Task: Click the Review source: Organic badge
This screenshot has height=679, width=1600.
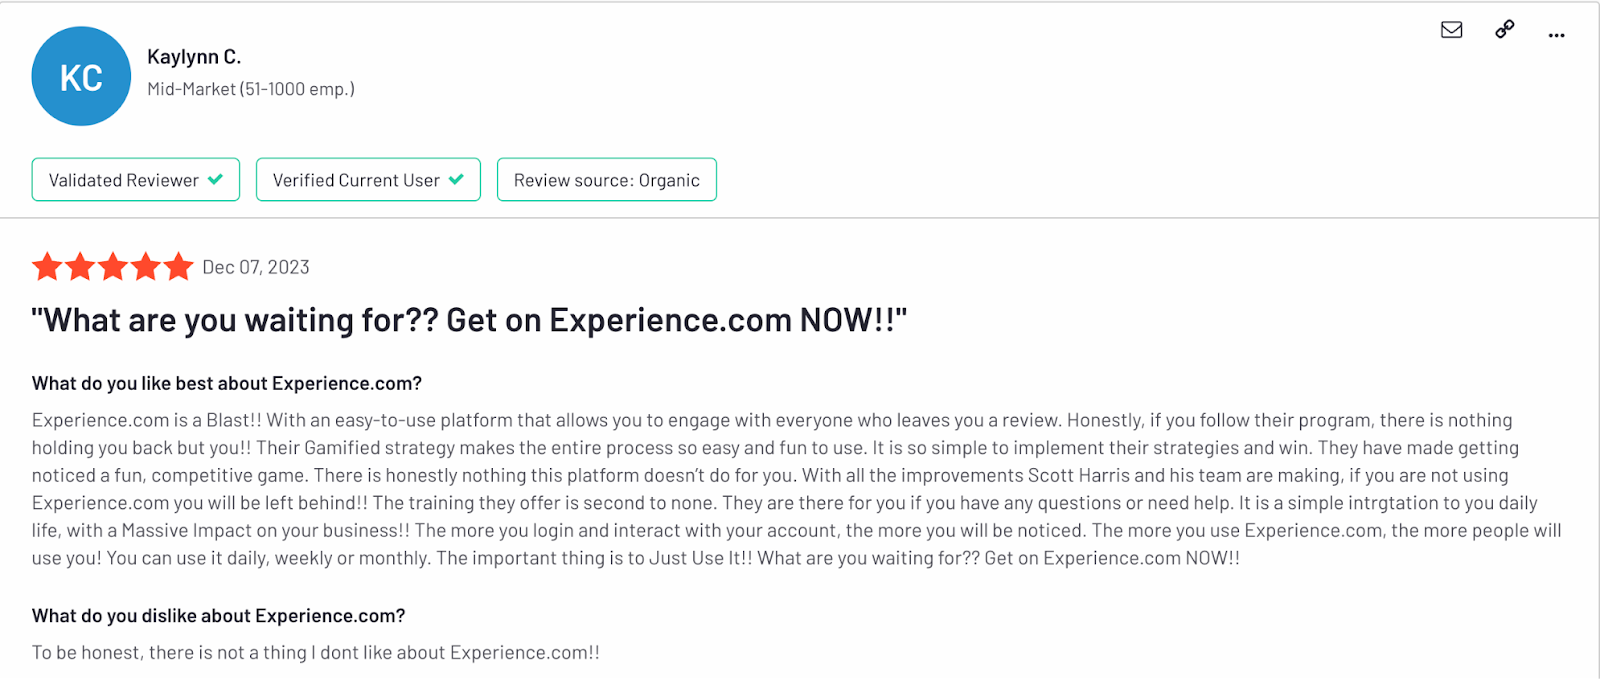Action: pos(607,179)
